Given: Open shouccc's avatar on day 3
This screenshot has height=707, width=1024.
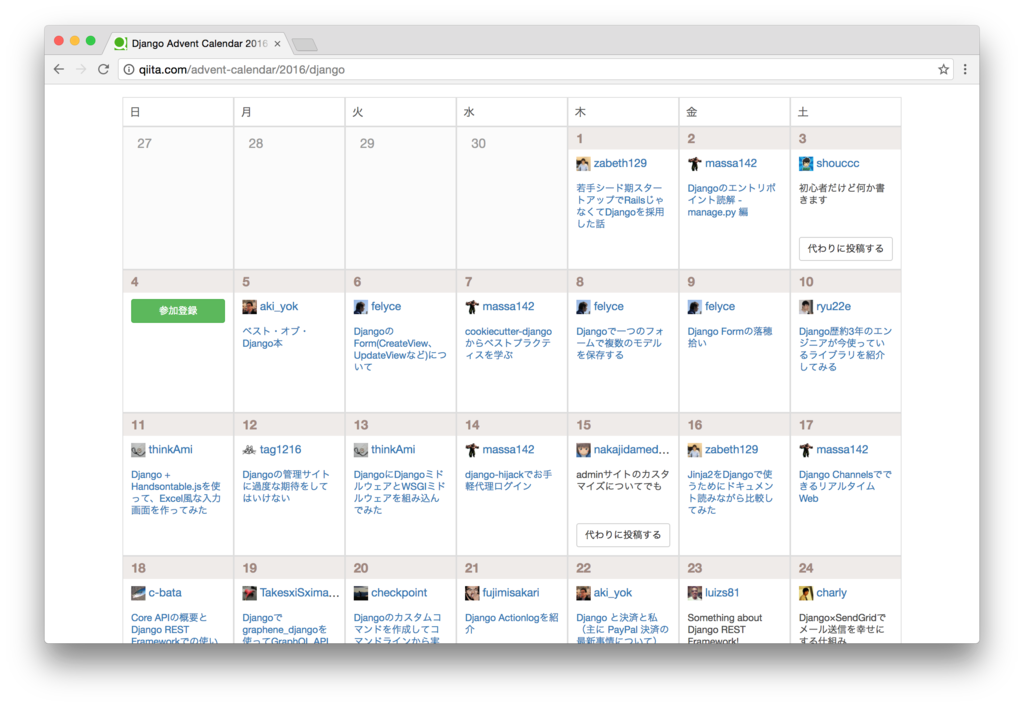Looking at the screenshot, I should click(806, 163).
